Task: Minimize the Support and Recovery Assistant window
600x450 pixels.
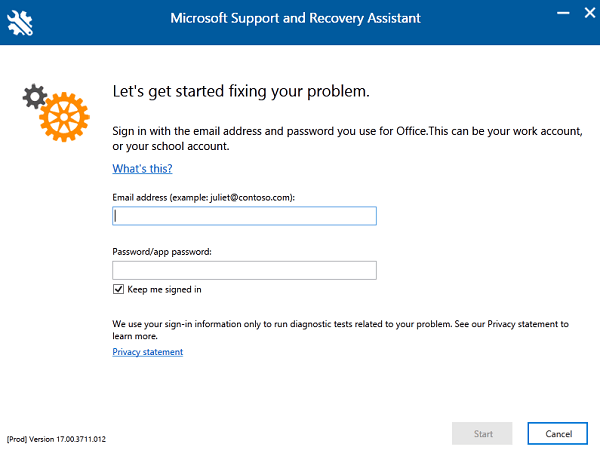Action: point(563,13)
